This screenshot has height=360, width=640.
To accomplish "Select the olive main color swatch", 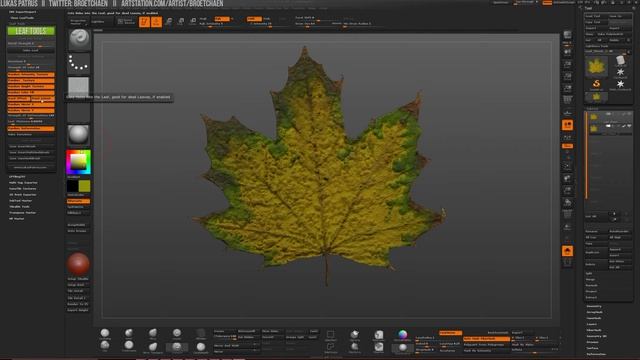I will coord(84,186).
